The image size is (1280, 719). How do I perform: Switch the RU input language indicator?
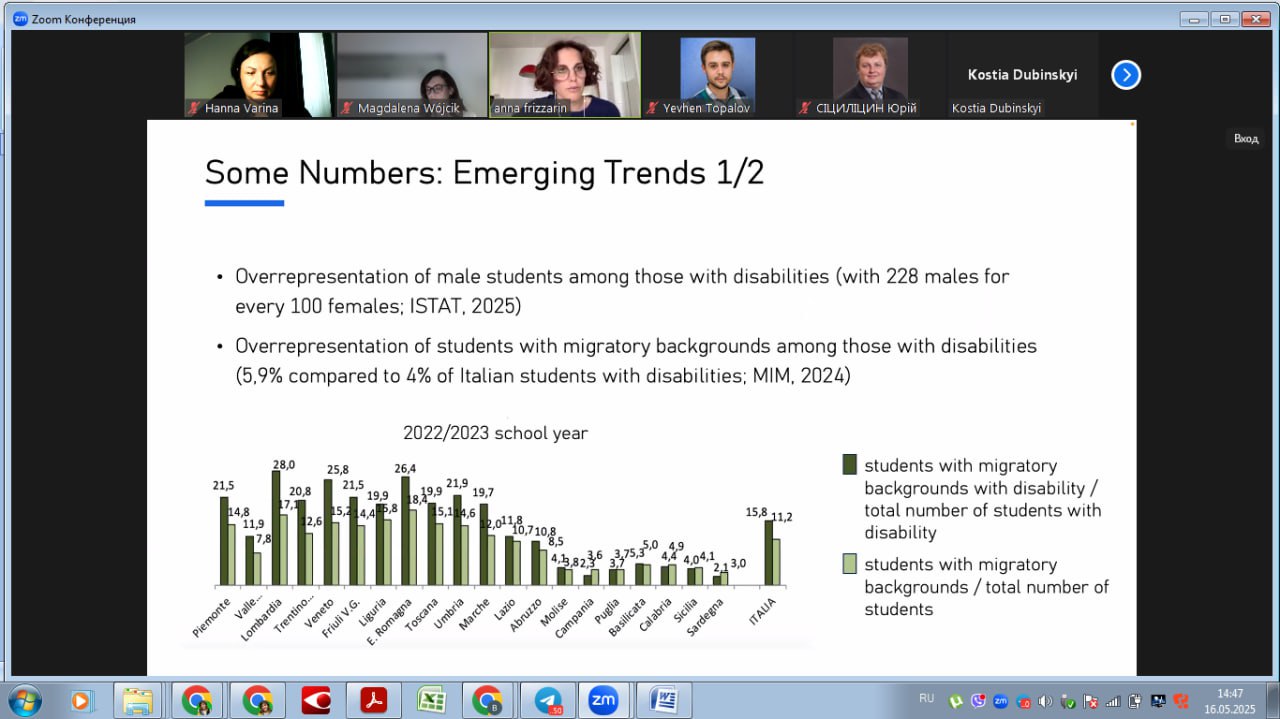926,698
